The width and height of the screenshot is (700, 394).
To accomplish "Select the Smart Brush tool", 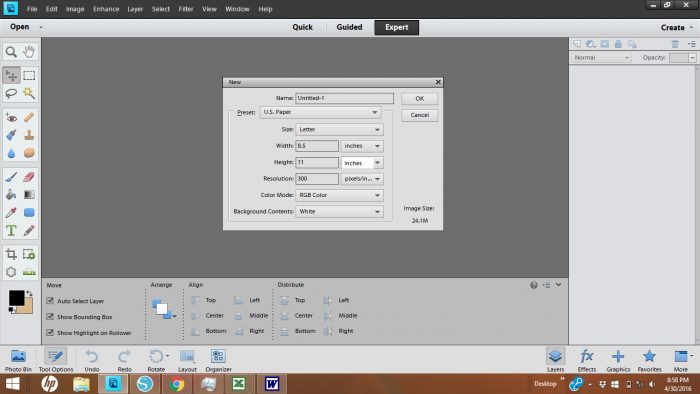I will pos(11,135).
